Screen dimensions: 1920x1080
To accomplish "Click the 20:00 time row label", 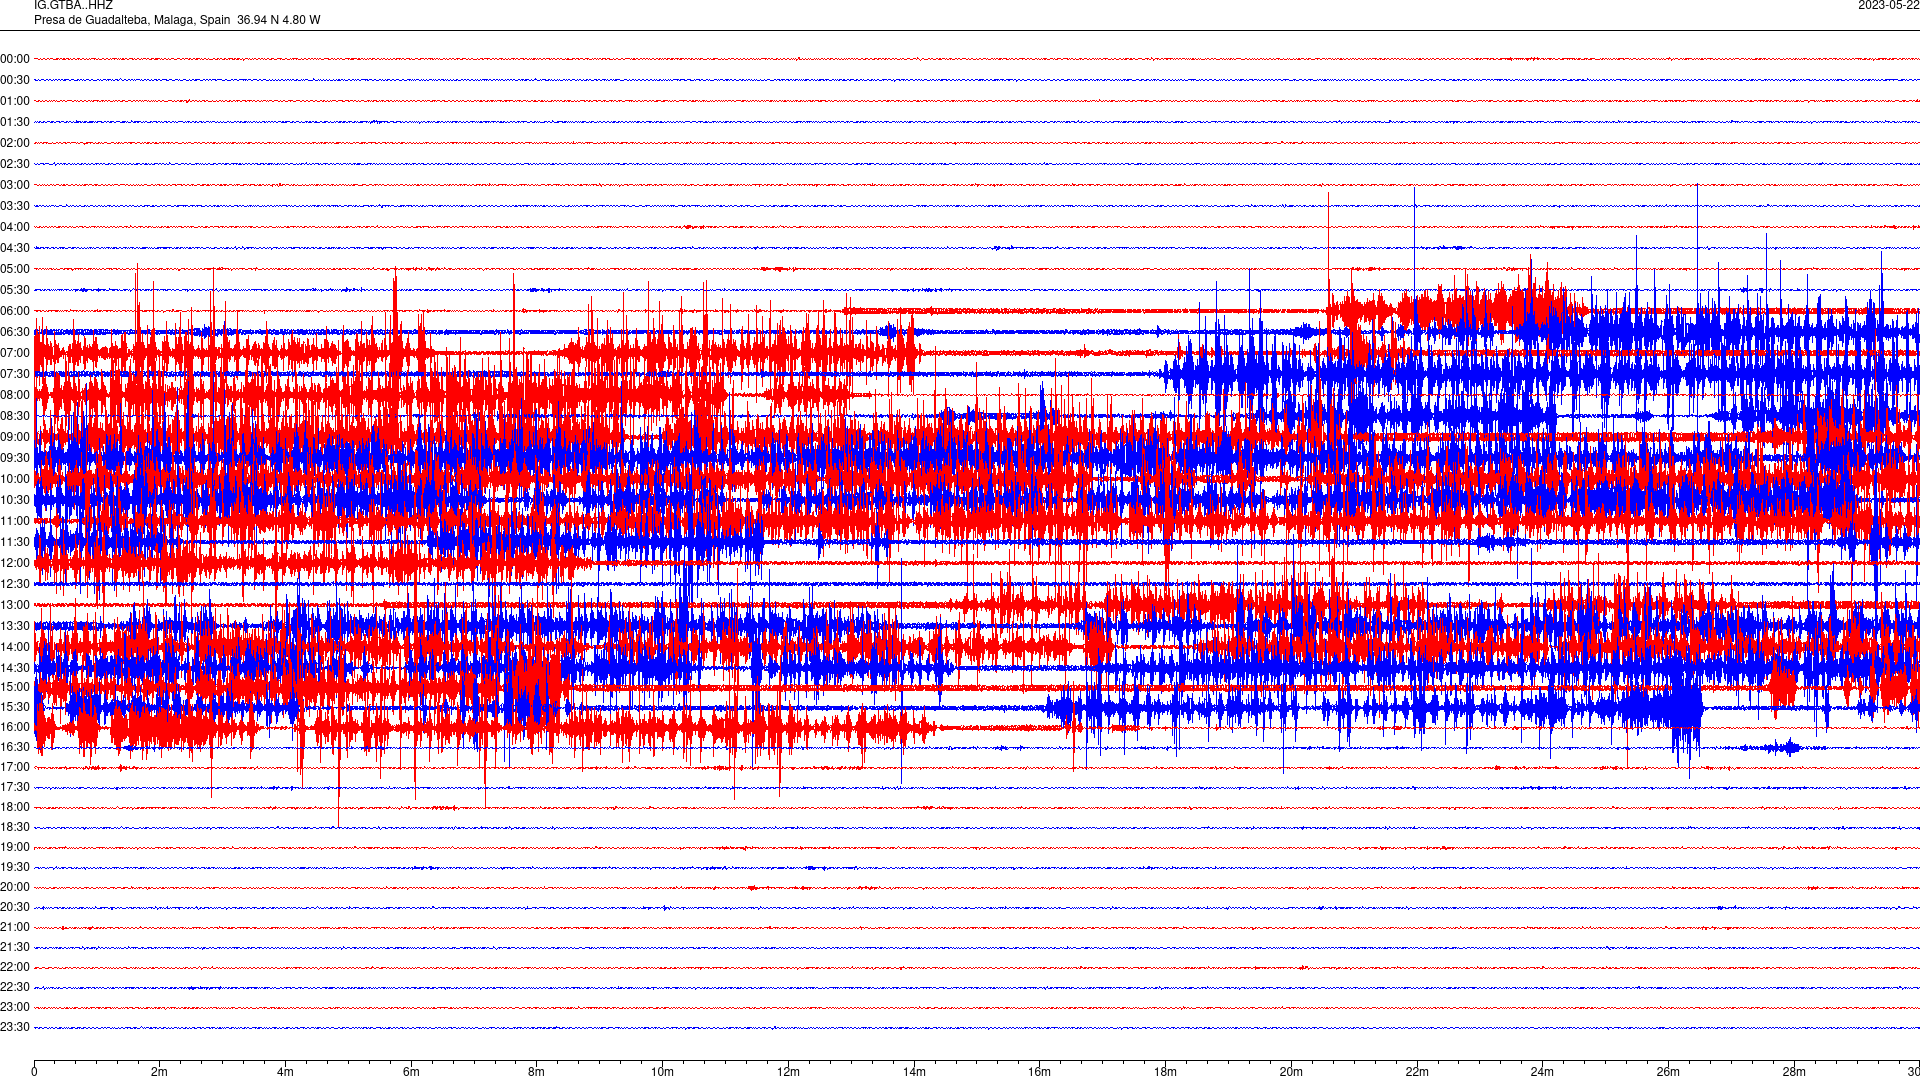I will tap(15, 887).
